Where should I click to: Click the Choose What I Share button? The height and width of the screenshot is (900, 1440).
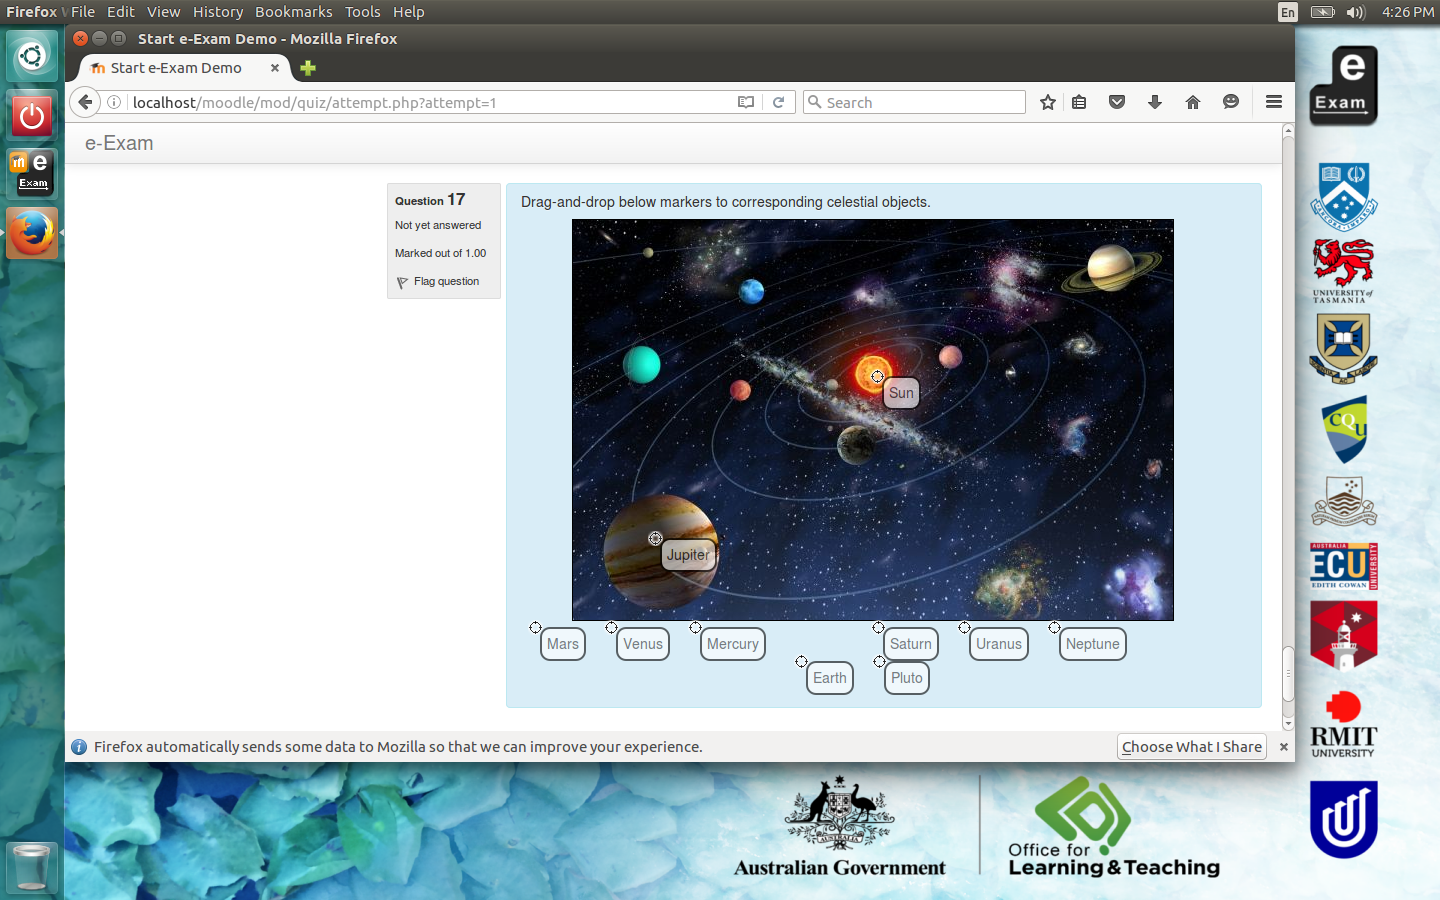point(1191,747)
